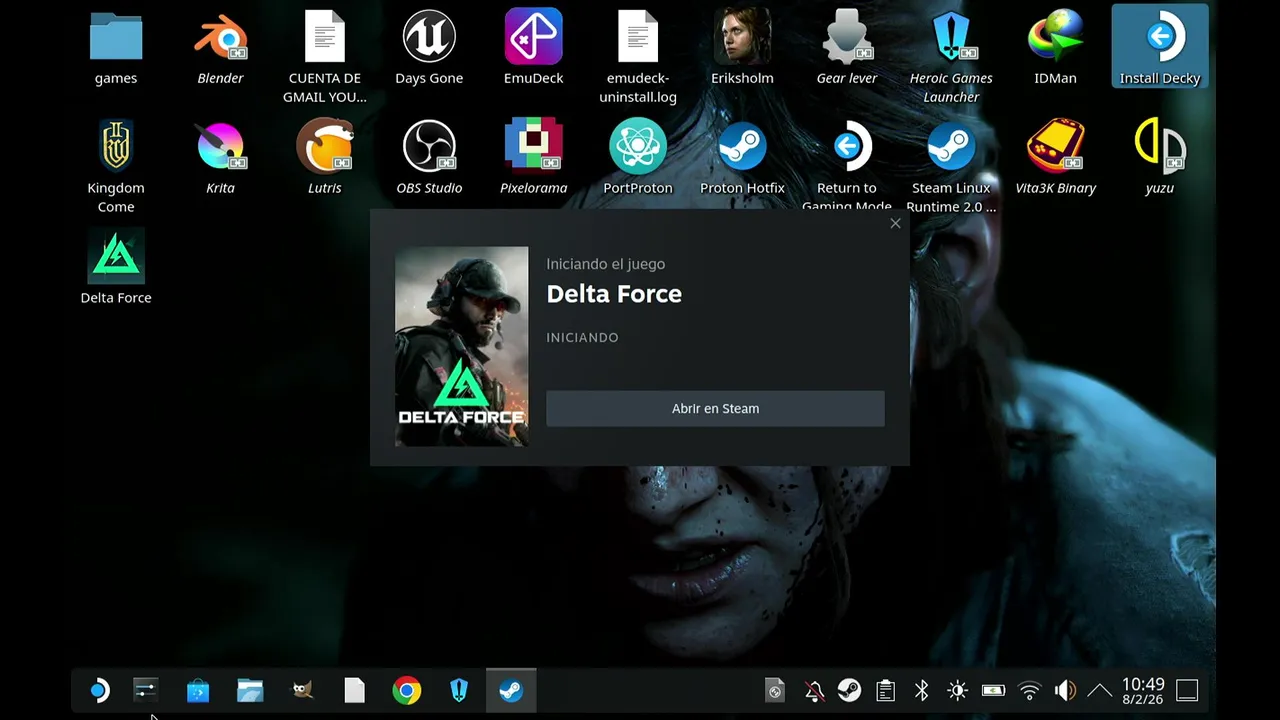The image size is (1280, 720).
Task: Expand hidden system tray icons arrow
Action: pyautogui.click(x=1099, y=690)
